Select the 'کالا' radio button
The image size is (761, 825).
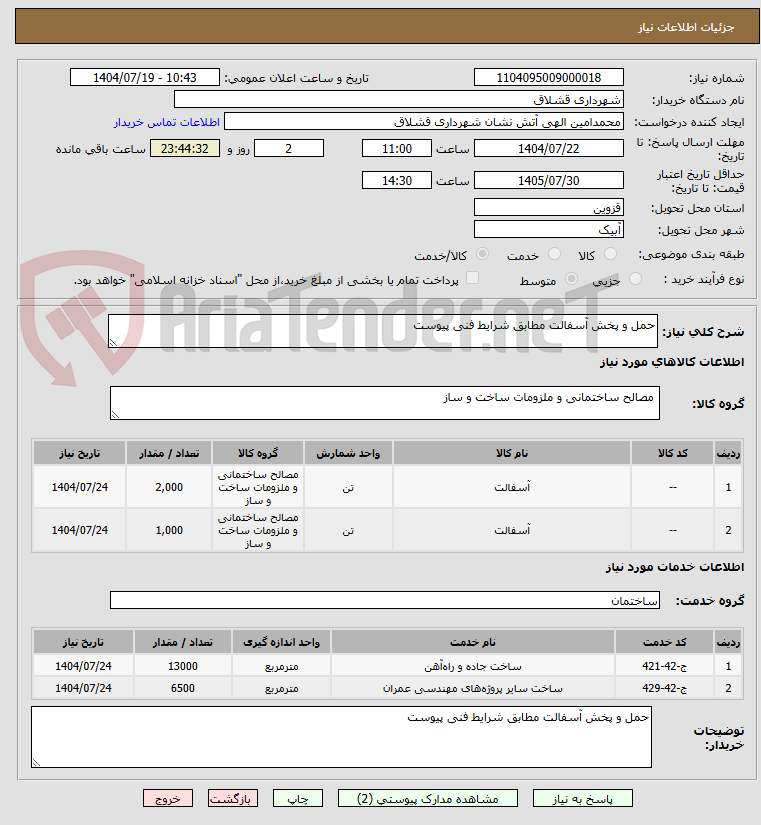coord(610,254)
